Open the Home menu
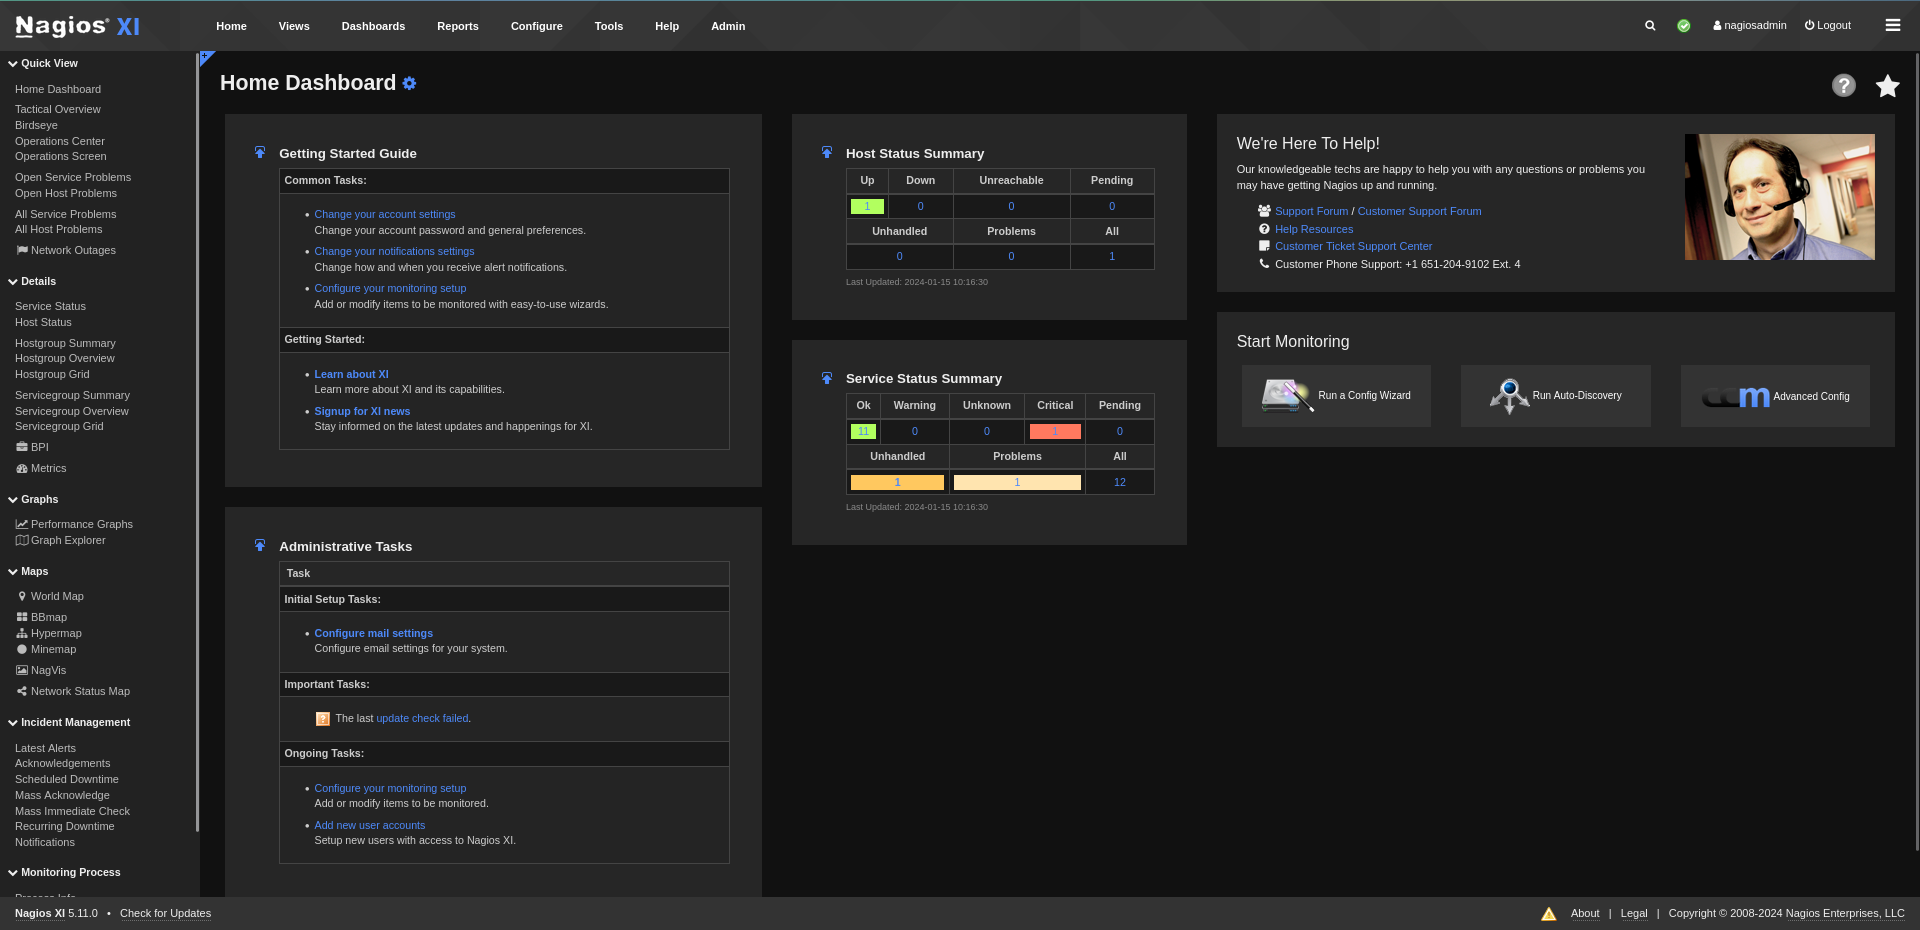Viewport: 1920px width, 930px height. [x=231, y=26]
